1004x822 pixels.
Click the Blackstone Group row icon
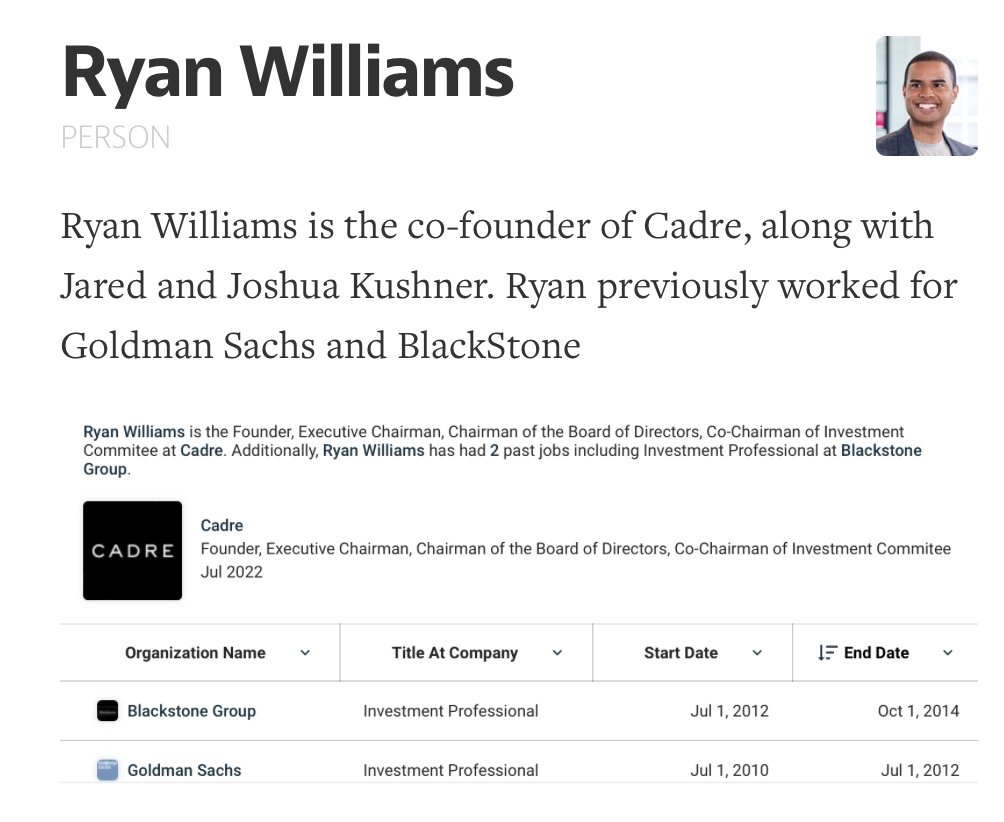pos(107,711)
